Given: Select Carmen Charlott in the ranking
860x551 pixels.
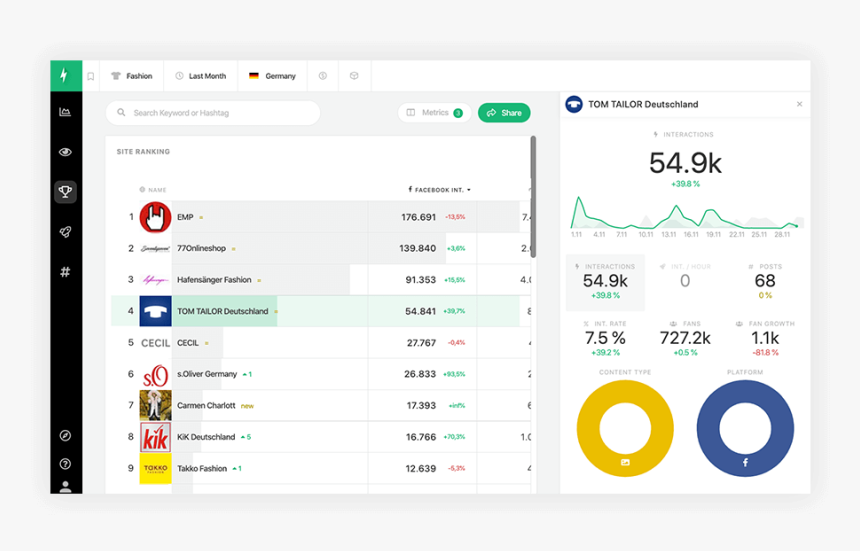Looking at the screenshot, I should 321,406.
